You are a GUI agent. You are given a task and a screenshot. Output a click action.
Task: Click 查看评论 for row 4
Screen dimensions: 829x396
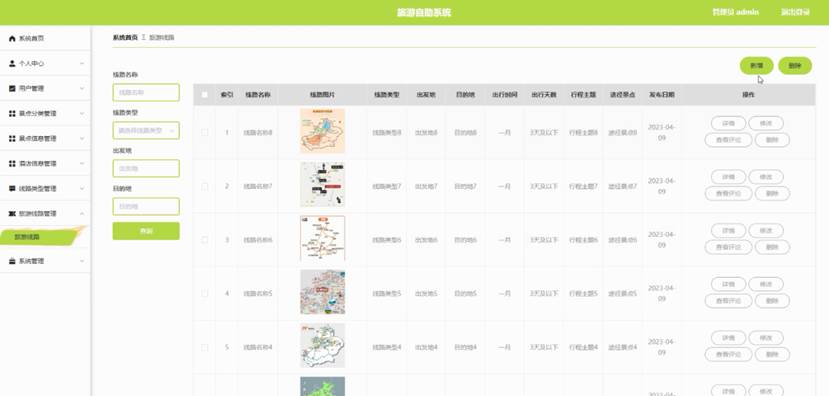point(729,301)
